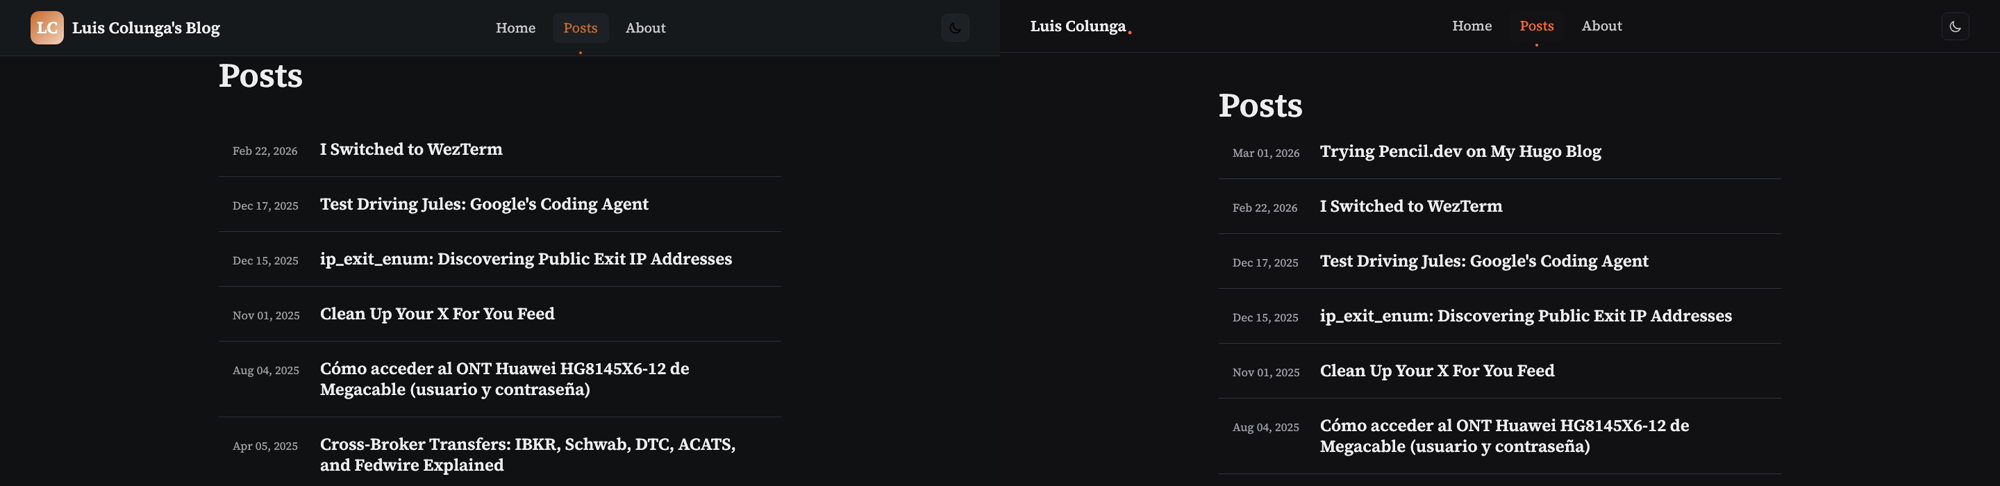Toggle moon theme icon in the logo-less header
This screenshot has width=2000, height=486.
coord(1955,27)
